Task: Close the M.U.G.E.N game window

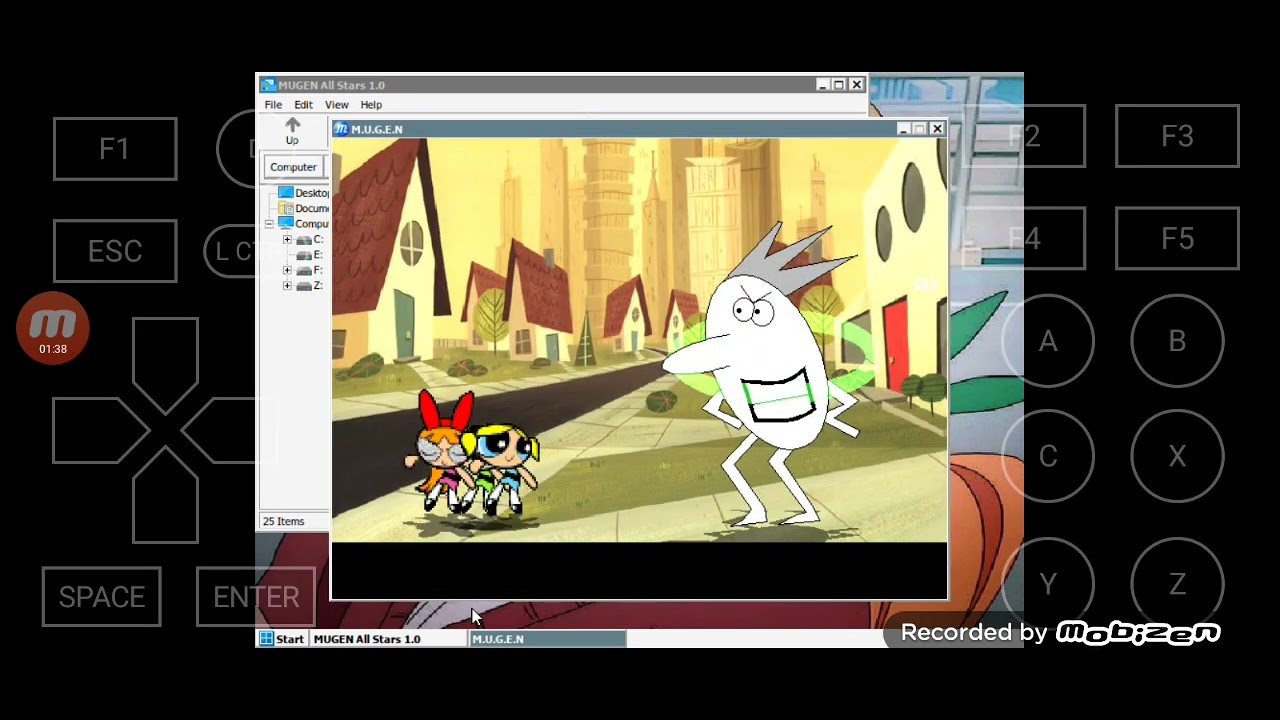Action: tap(937, 129)
